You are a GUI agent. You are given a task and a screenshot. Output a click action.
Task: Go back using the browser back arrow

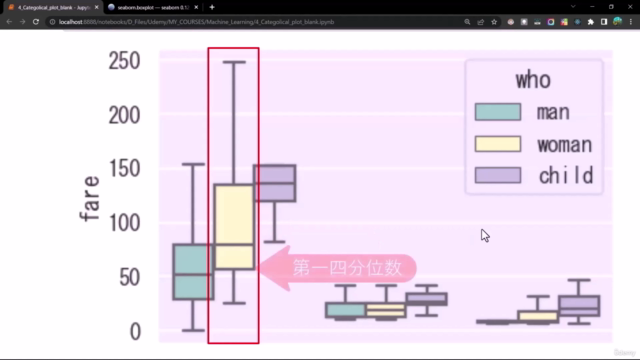pyautogui.click(x=9, y=22)
